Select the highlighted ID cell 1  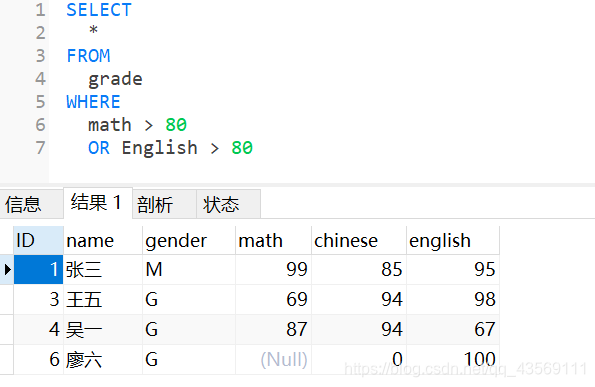coord(38,269)
